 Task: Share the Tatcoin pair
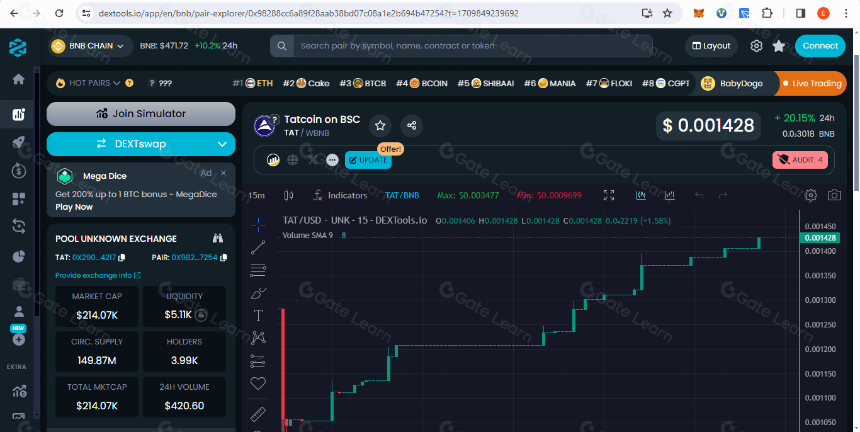pos(411,126)
